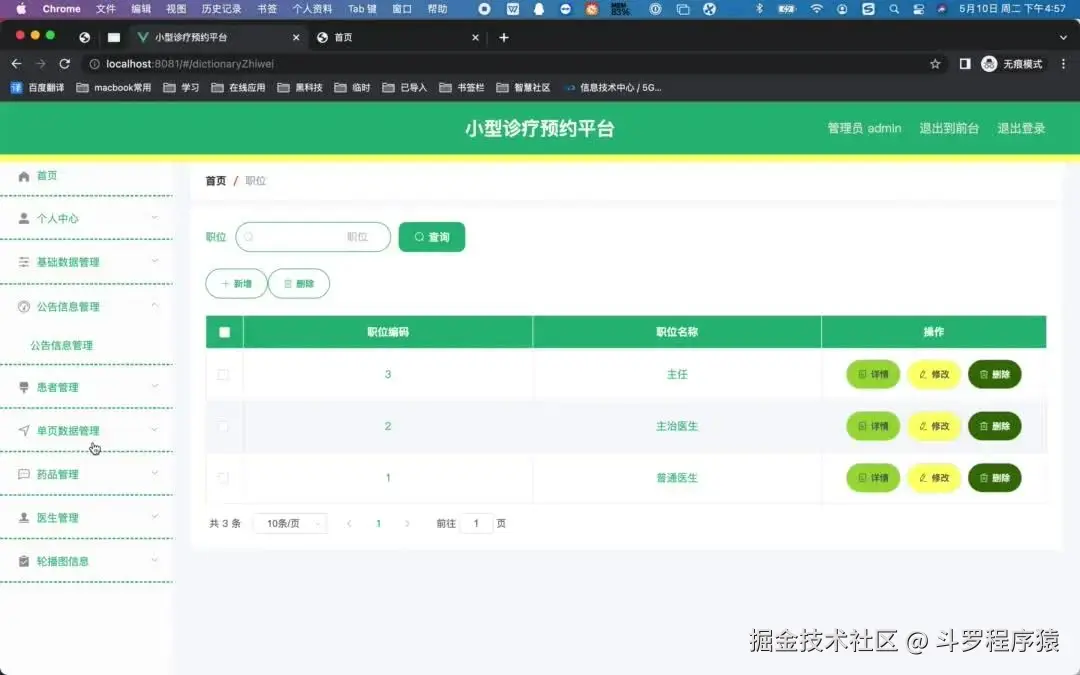Click the 首页 home icon in sidebar
The image size is (1080, 675).
pos(23,176)
